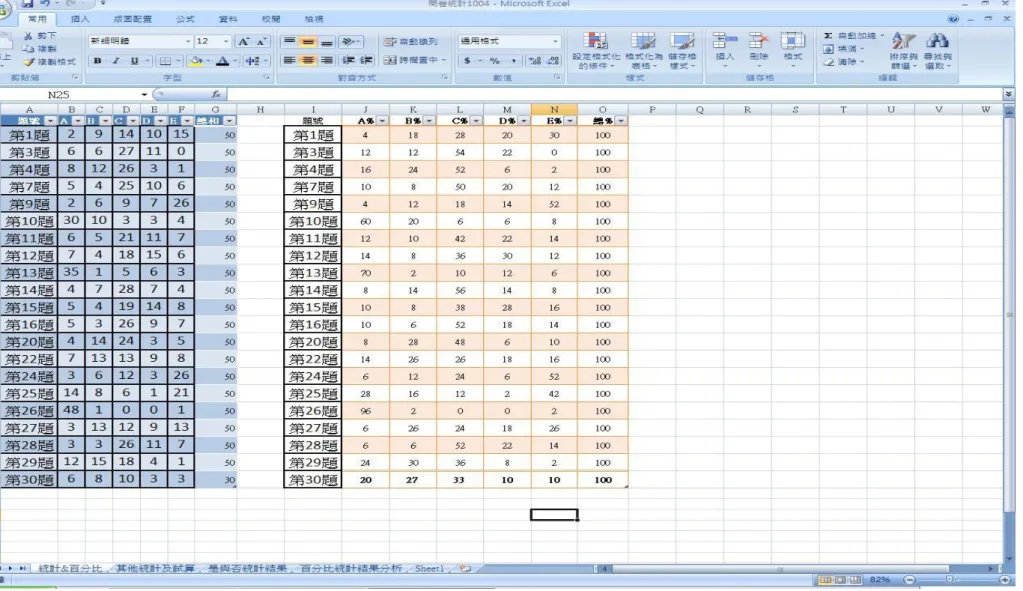1023x591 pixels.
Task: Open the font name 新細明體 dropdown
Action: tap(188, 41)
